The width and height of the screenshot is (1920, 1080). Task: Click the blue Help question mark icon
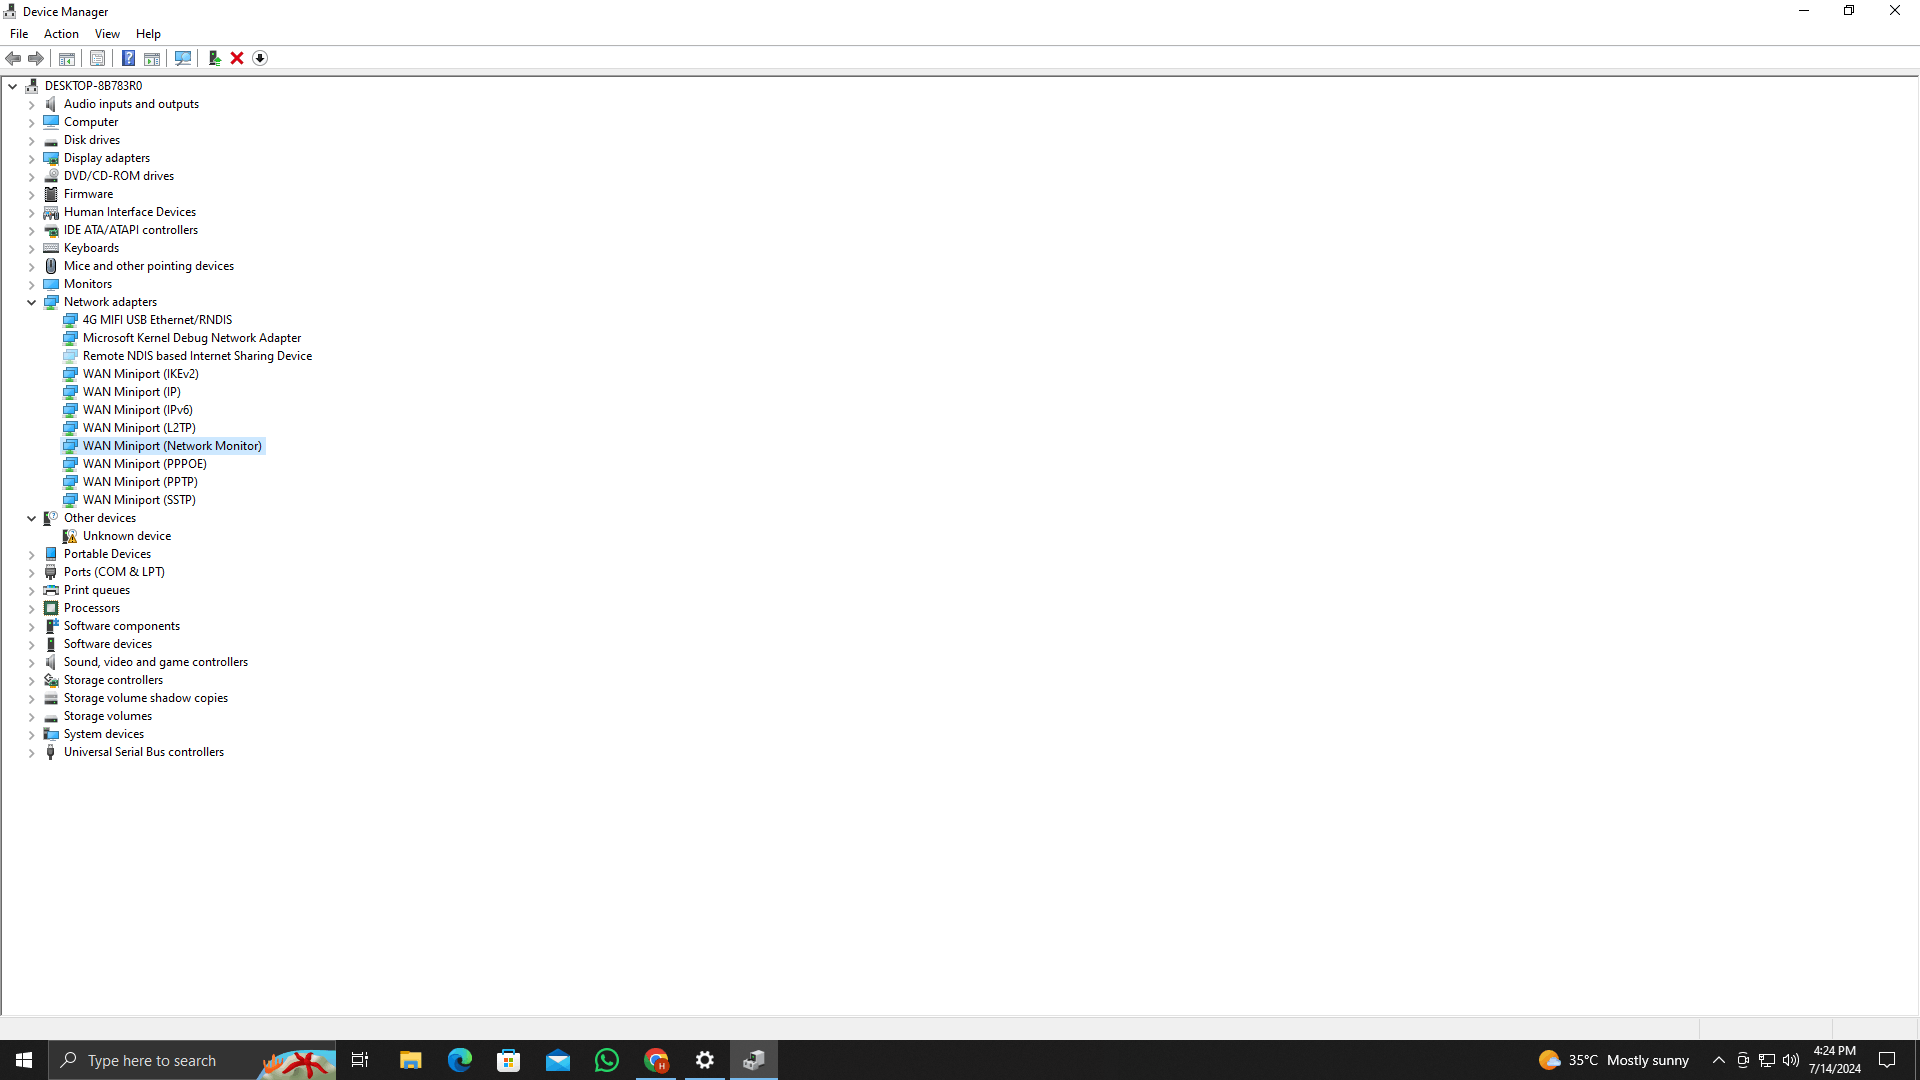[x=128, y=58]
